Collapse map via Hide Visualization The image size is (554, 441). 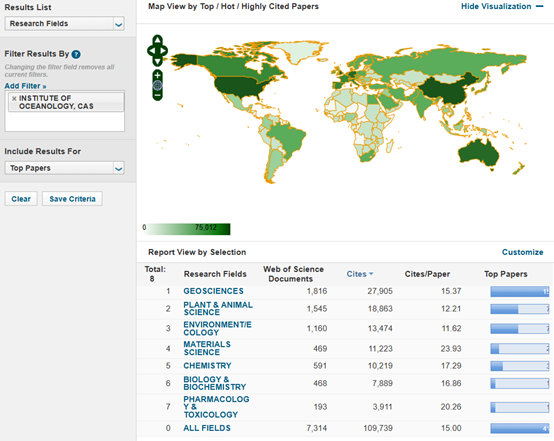tap(502, 6)
